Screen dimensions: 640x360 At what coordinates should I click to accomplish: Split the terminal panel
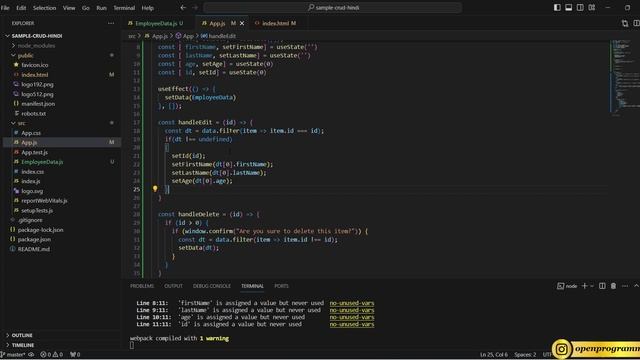tap(602, 286)
